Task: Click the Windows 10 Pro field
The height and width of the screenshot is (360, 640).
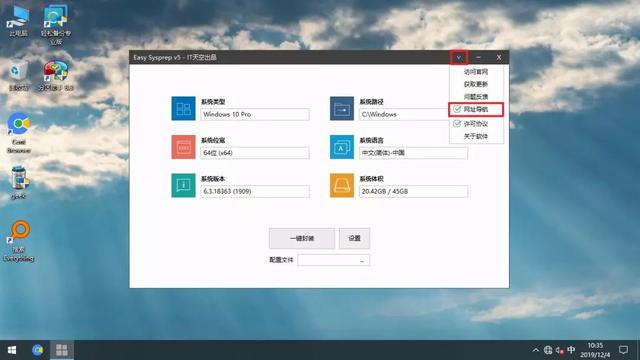Action: click(x=255, y=114)
